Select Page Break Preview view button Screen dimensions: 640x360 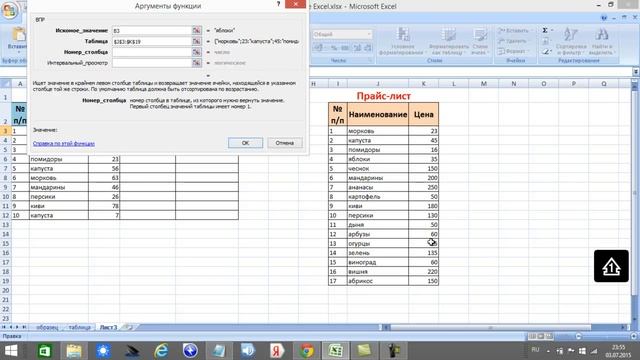(x=549, y=336)
